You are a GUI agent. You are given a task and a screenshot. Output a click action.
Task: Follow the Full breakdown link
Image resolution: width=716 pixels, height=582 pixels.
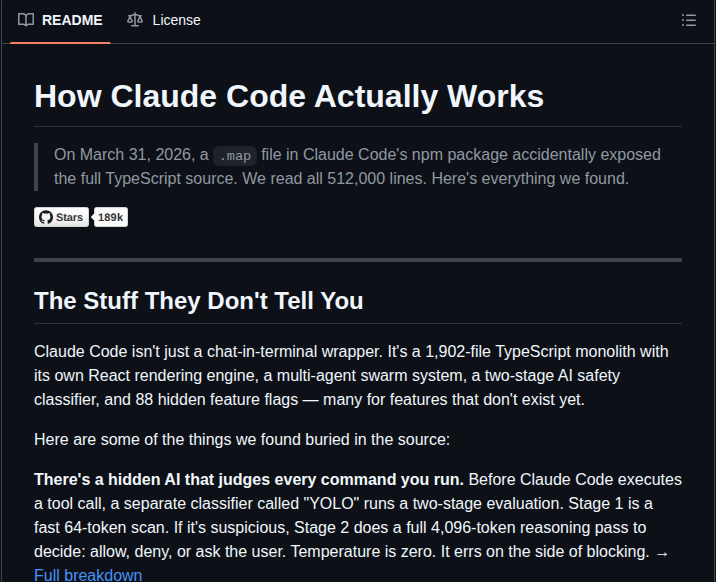88,575
